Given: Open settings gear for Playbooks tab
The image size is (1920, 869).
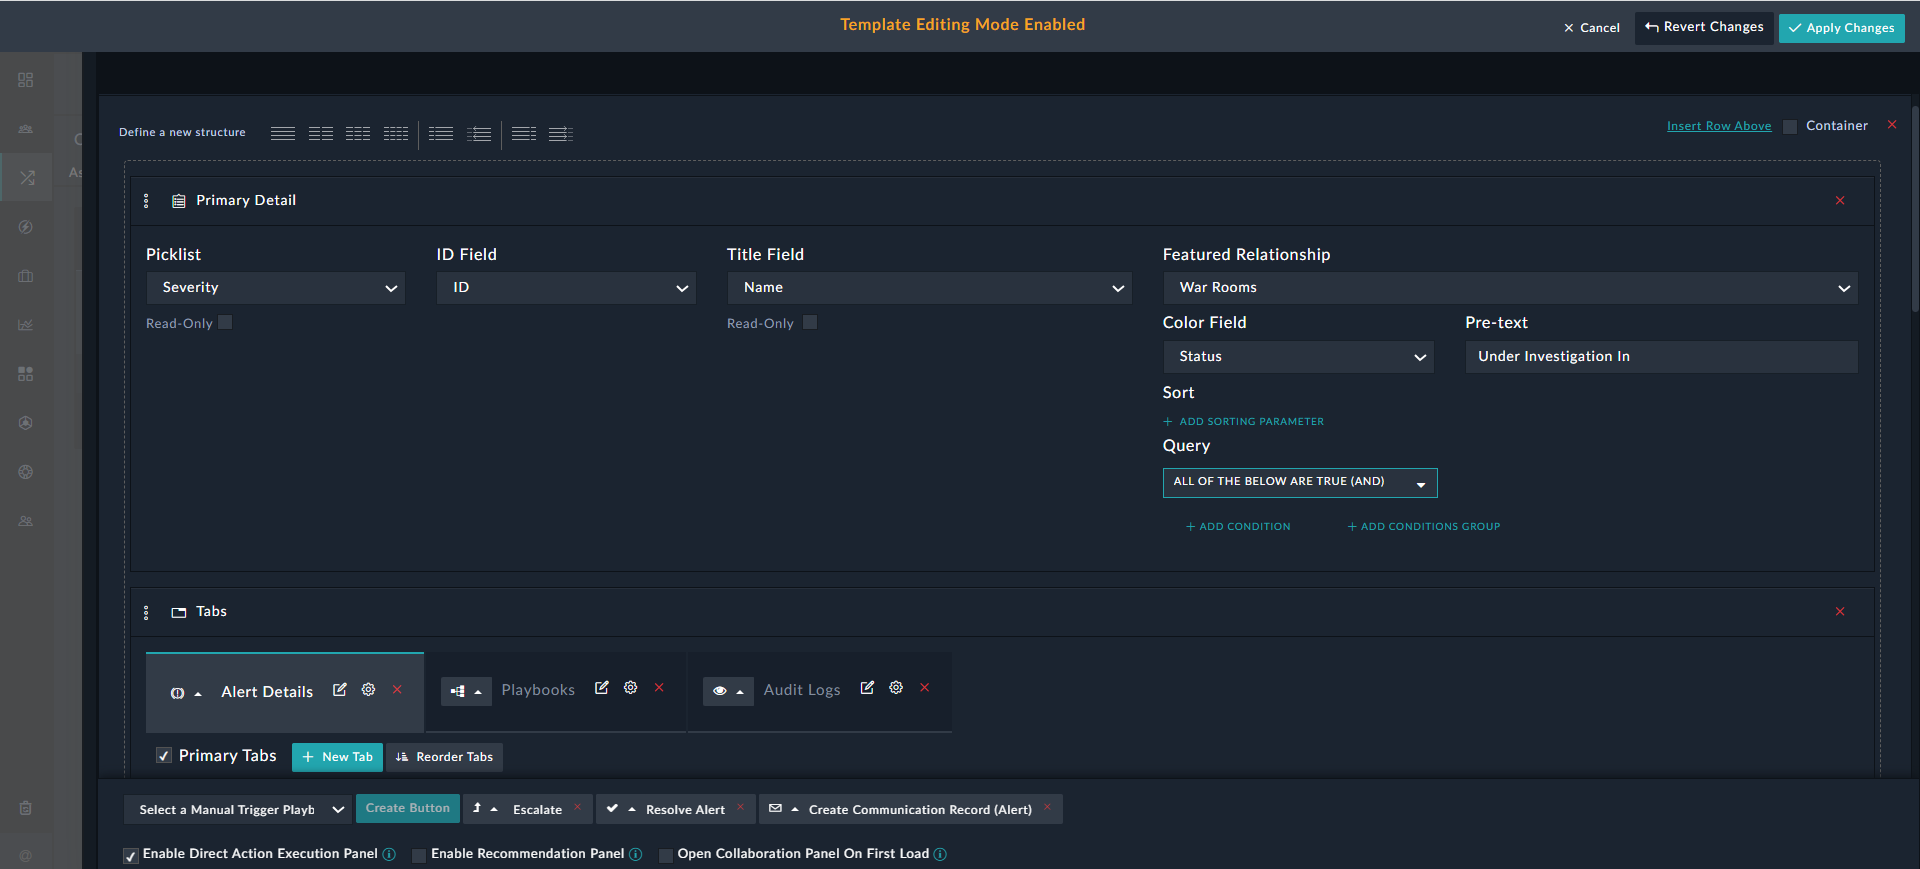Looking at the screenshot, I should [630, 688].
